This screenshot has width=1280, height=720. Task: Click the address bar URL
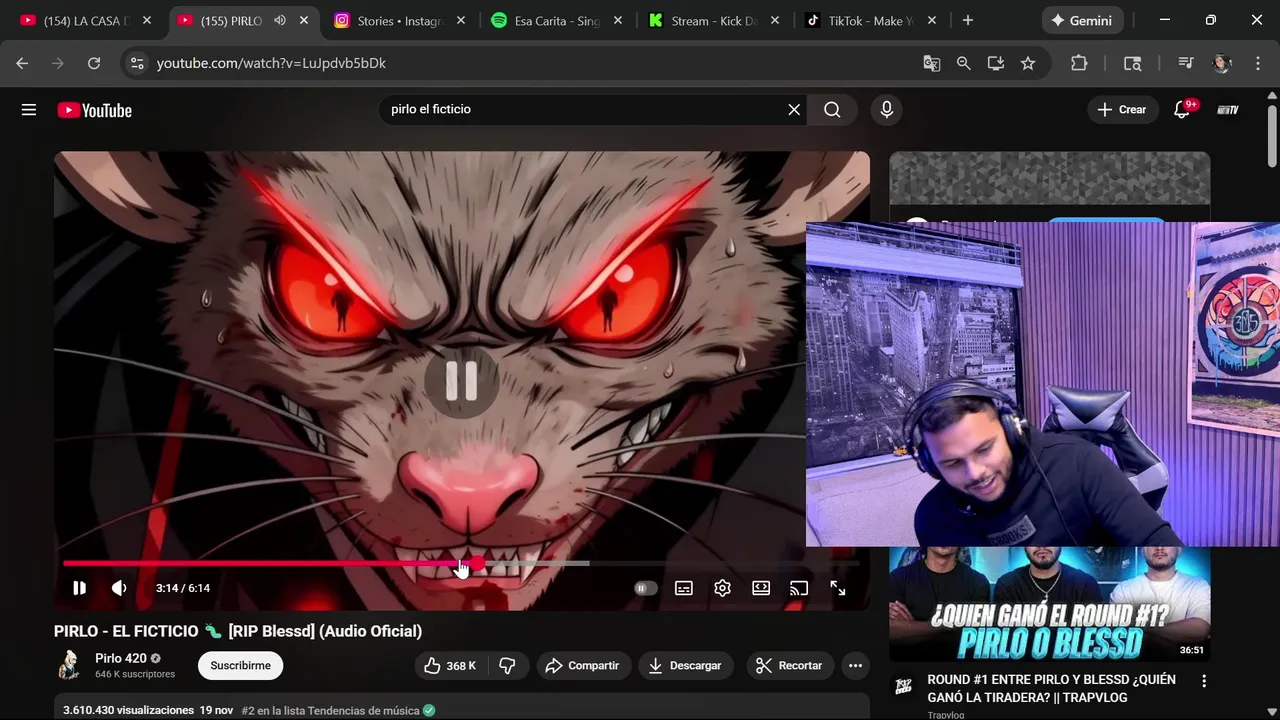pyautogui.click(x=271, y=63)
